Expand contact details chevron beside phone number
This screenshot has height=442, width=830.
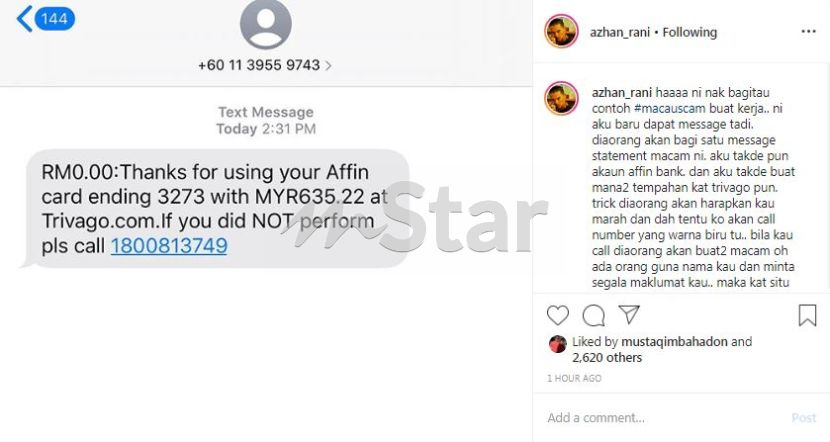(x=329, y=66)
